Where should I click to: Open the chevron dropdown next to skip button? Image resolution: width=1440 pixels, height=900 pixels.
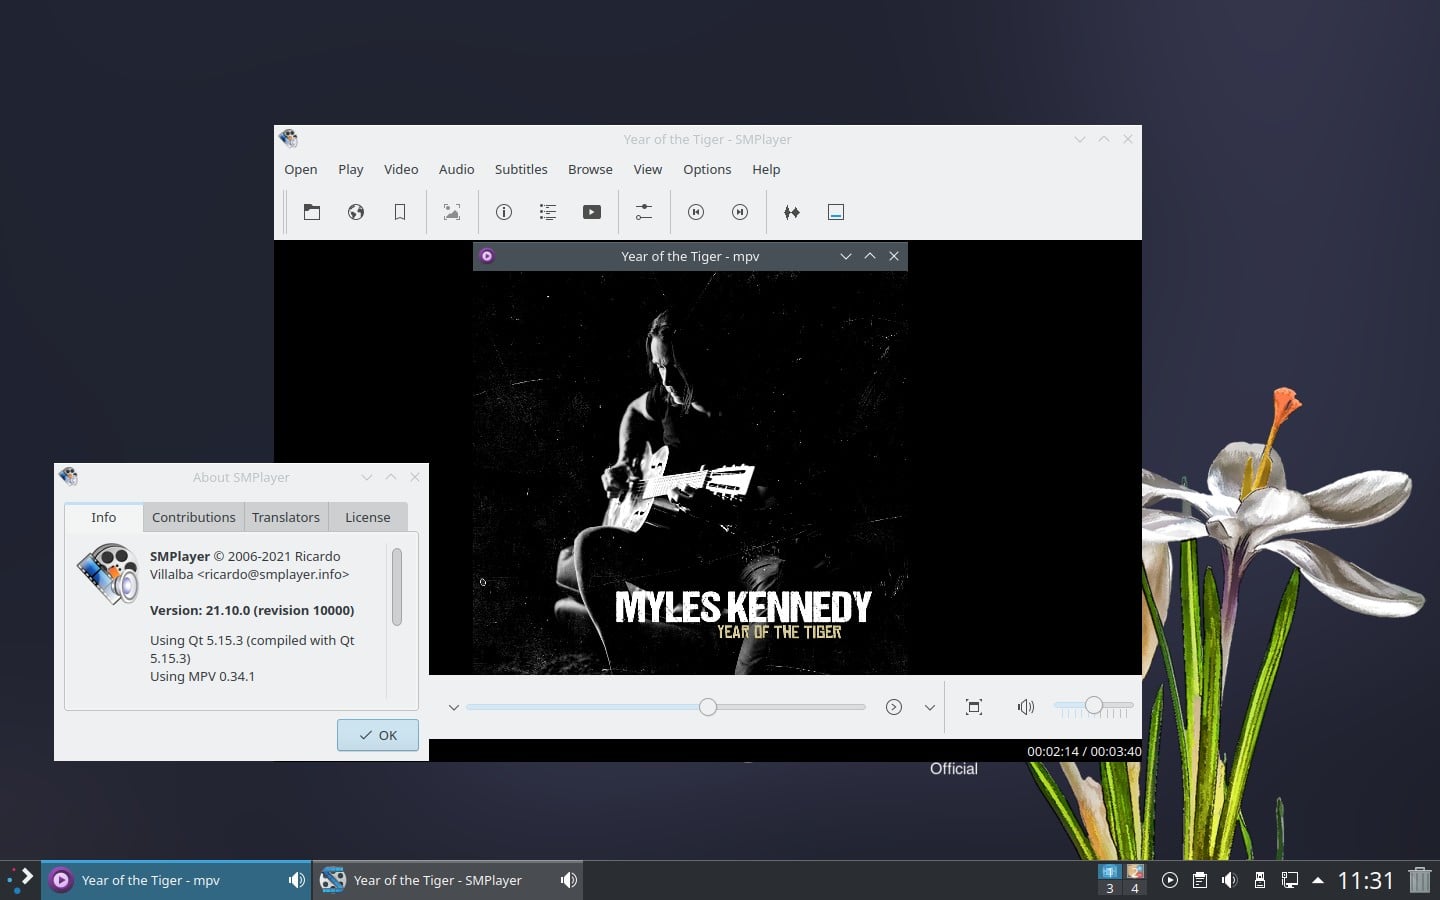click(x=929, y=707)
